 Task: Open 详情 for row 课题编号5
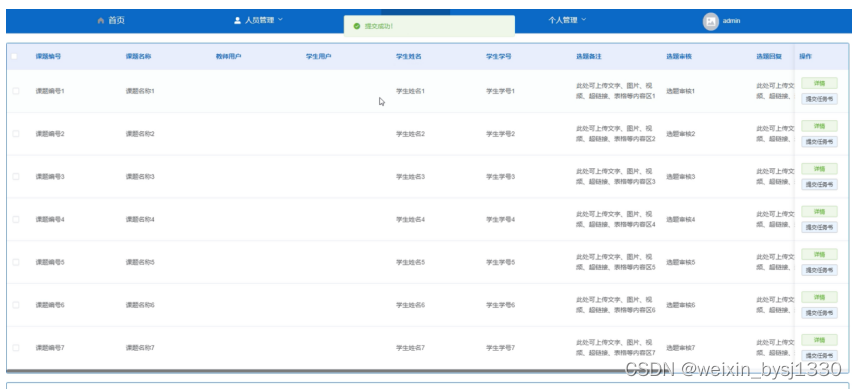point(819,255)
